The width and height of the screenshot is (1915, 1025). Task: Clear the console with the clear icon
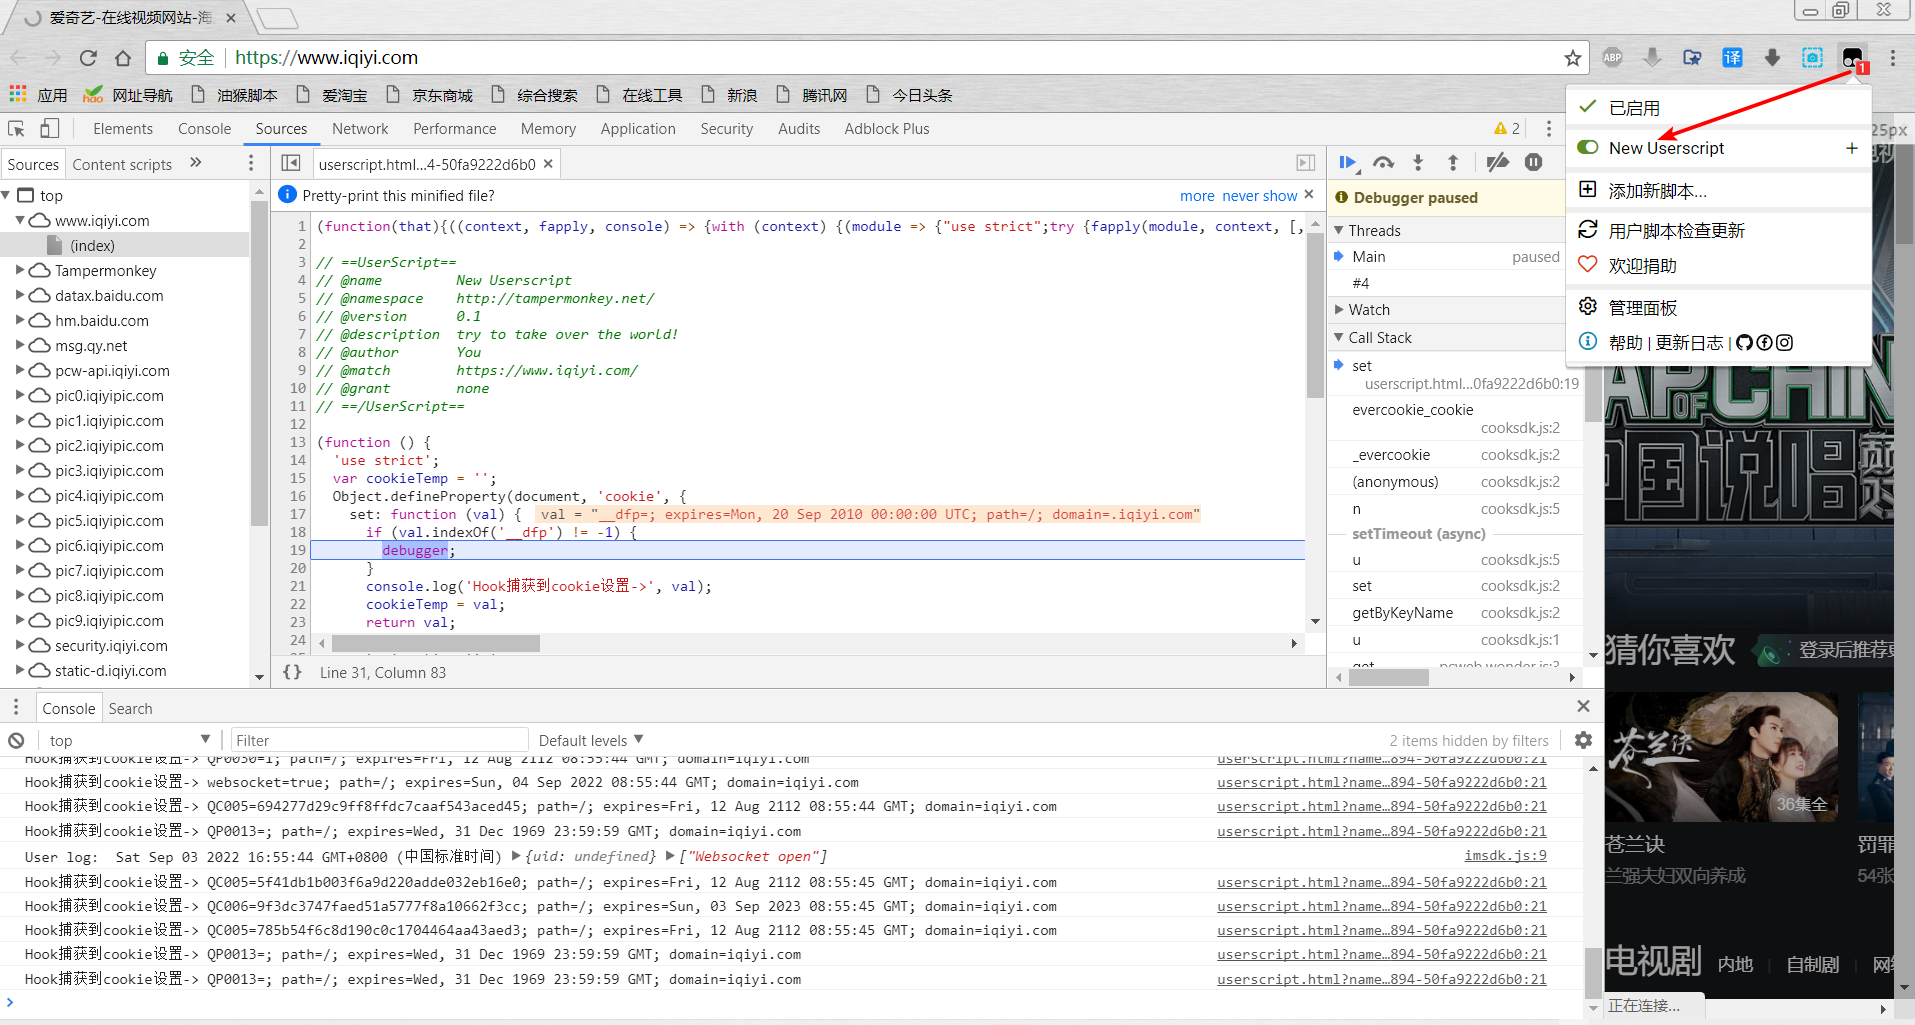pos(16,741)
